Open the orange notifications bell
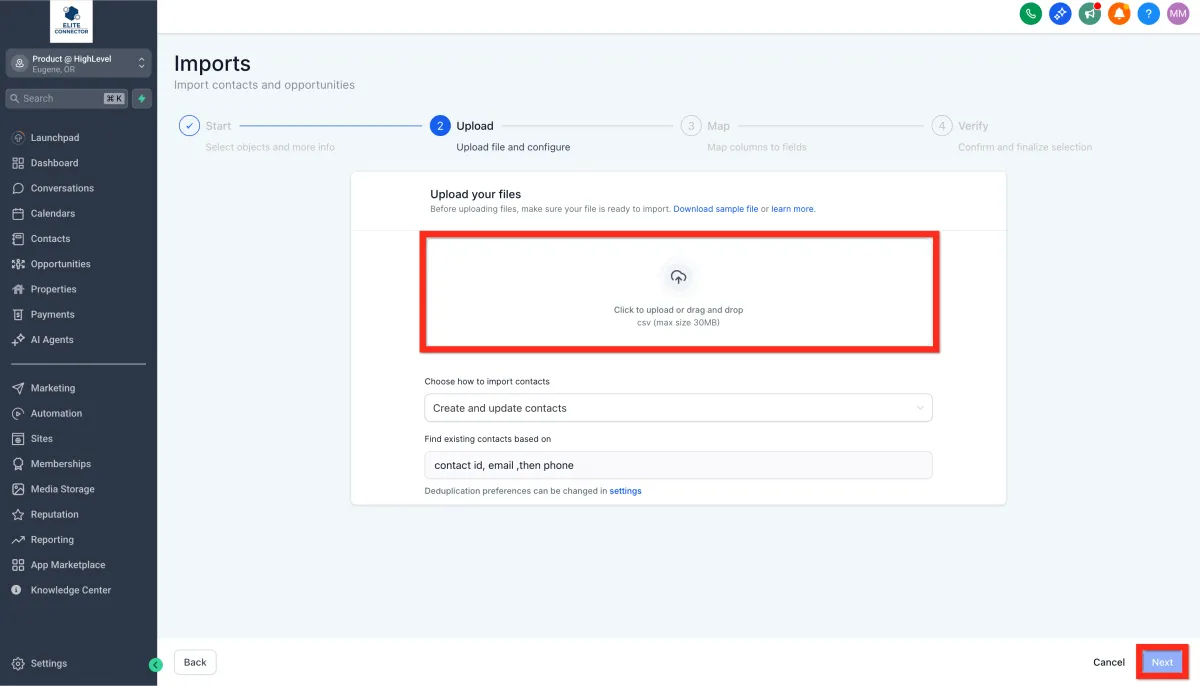 click(x=1120, y=14)
